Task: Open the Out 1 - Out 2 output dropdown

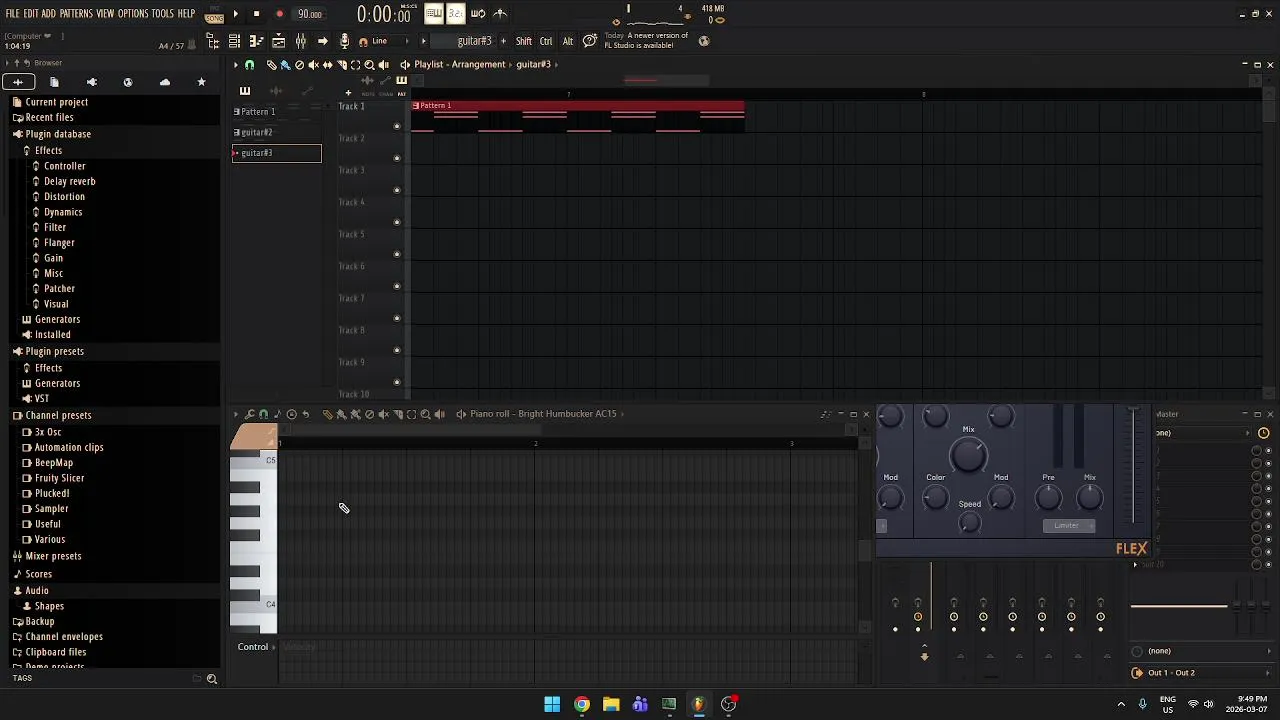Action: [1203, 673]
